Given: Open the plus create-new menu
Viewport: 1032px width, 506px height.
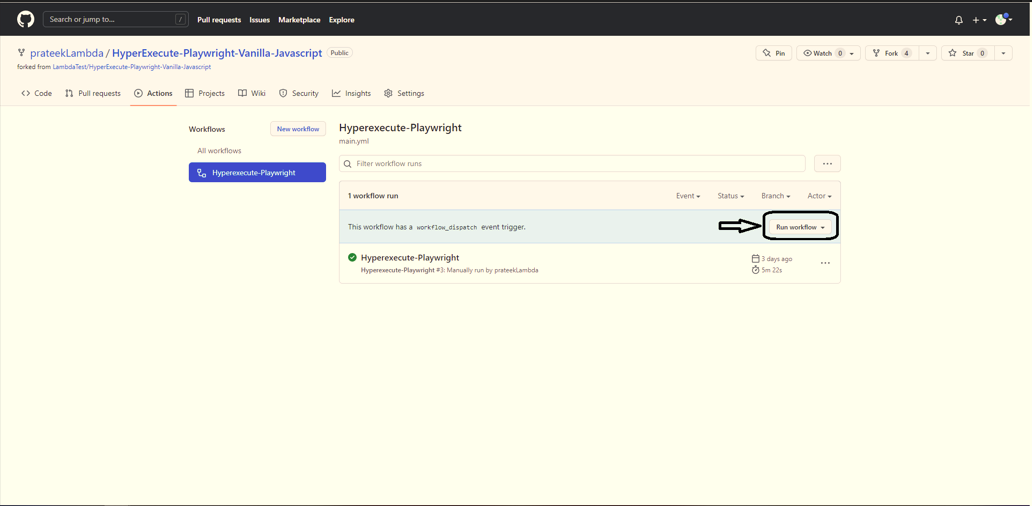Looking at the screenshot, I should tap(979, 20).
